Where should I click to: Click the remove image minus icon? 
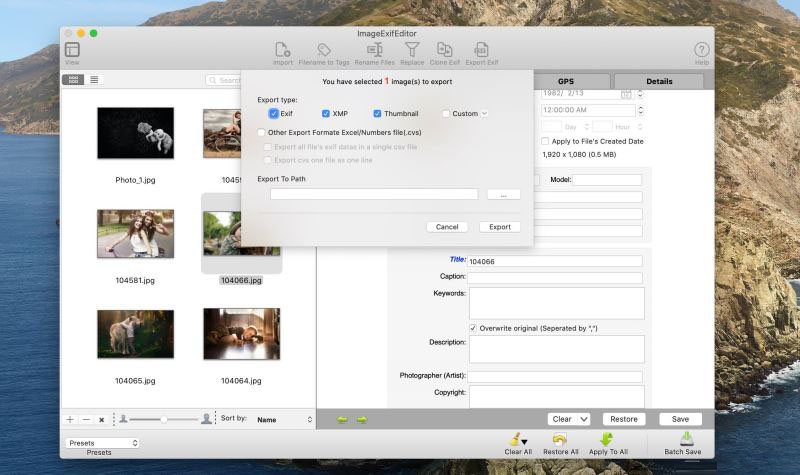tap(86, 419)
